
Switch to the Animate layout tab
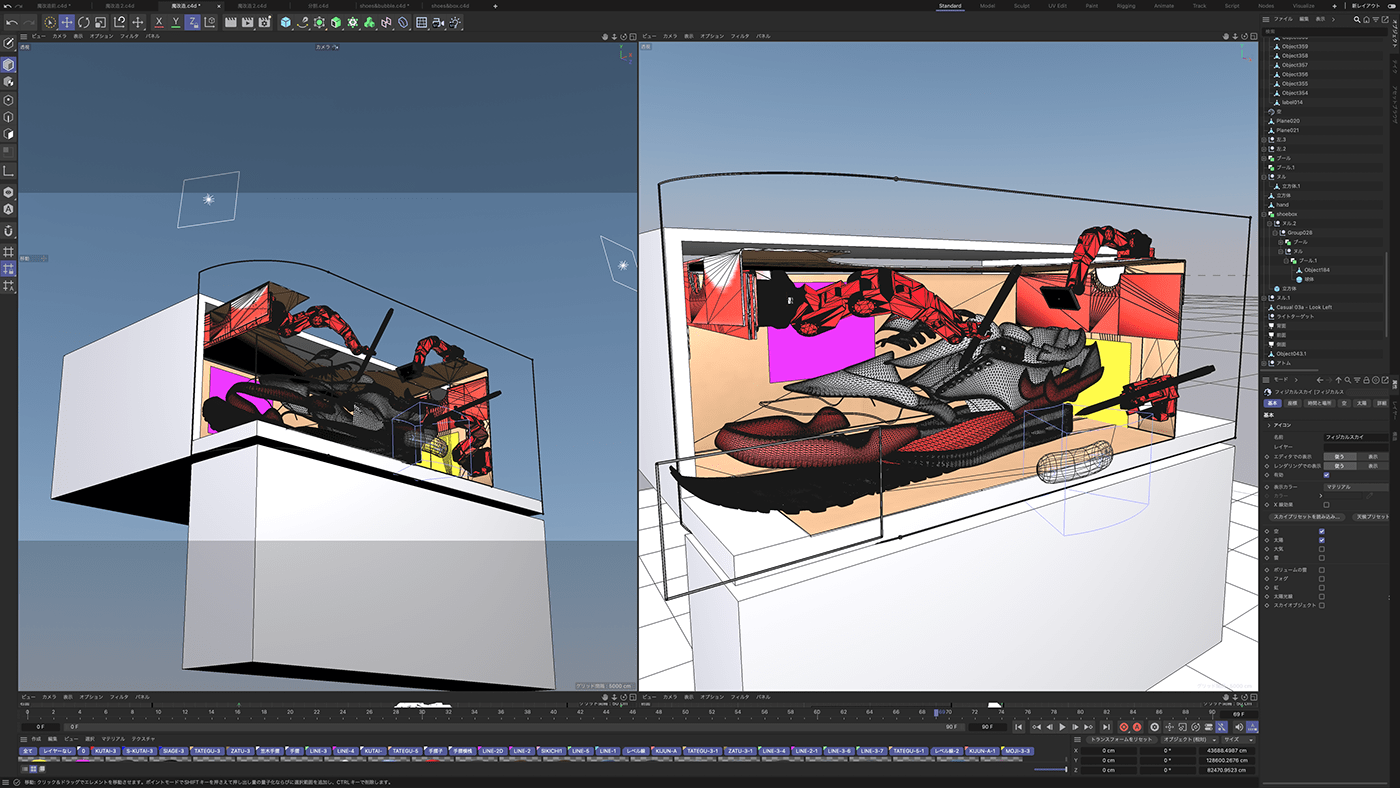(x=1164, y=5)
